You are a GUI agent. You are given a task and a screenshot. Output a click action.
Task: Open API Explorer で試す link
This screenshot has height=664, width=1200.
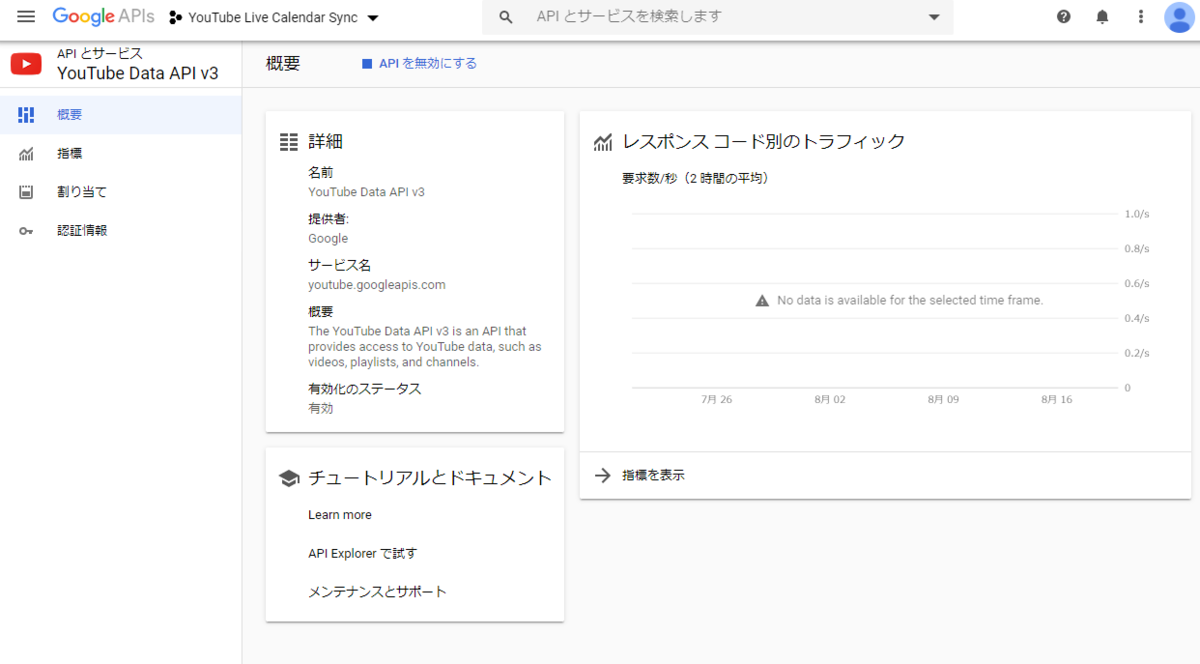click(362, 553)
